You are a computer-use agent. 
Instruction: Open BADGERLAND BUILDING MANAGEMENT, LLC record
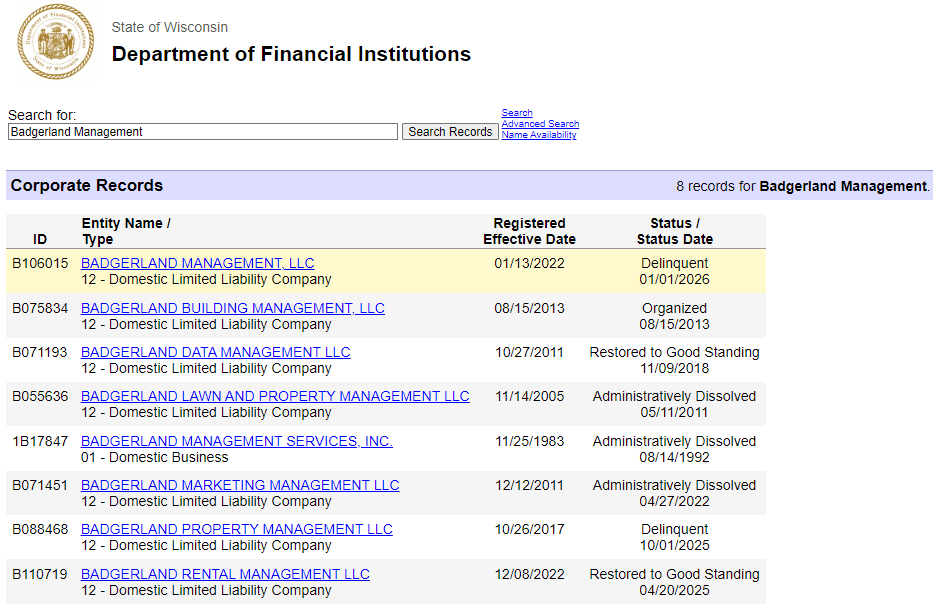pos(233,308)
